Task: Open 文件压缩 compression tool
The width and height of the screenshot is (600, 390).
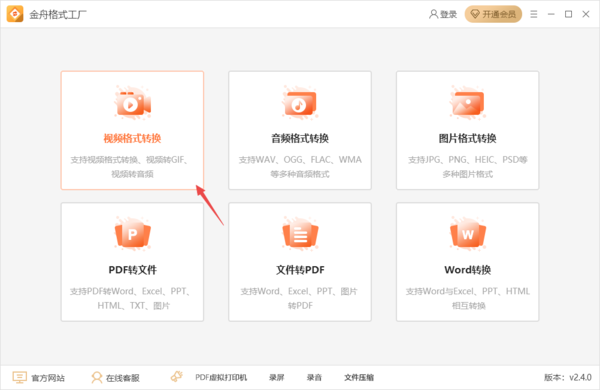Action: pyautogui.click(x=359, y=377)
